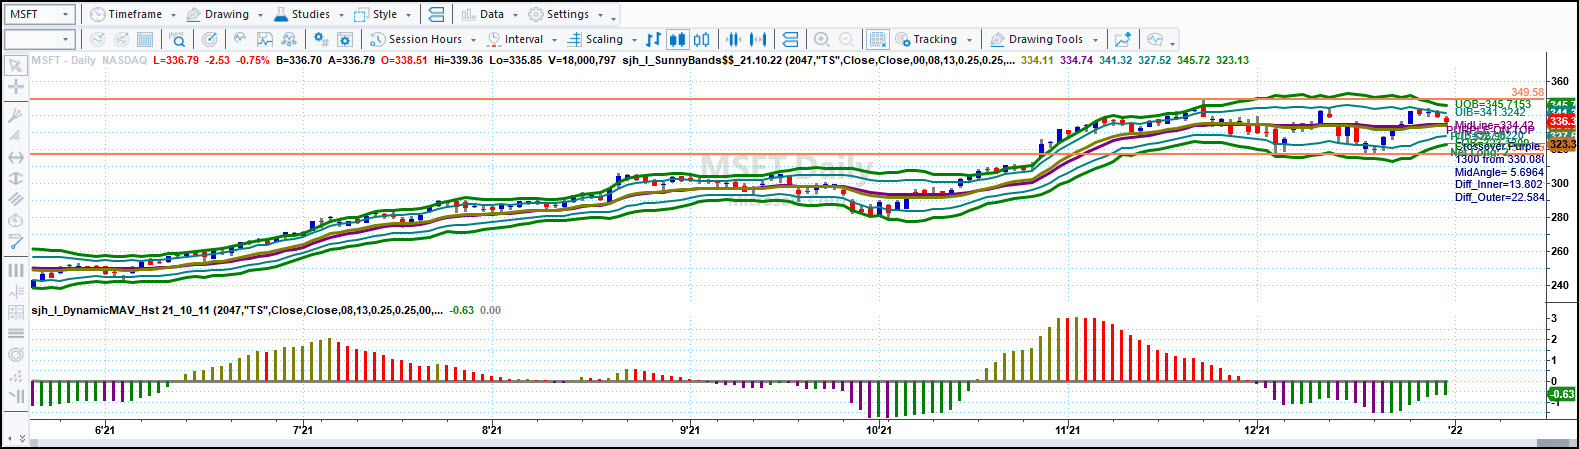The height and width of the screenshot is (449, 1579).
Task: Click the V=18,000,797 volume value
Action: [x=581, y=60]
